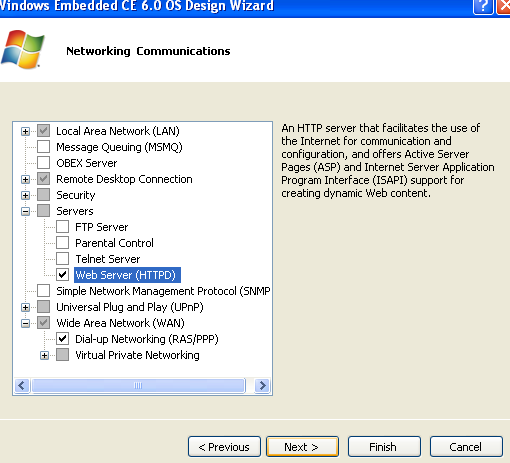The image size is (510, 463).
Task: Click the scrollbar left arrow
Action: (22, 386)
